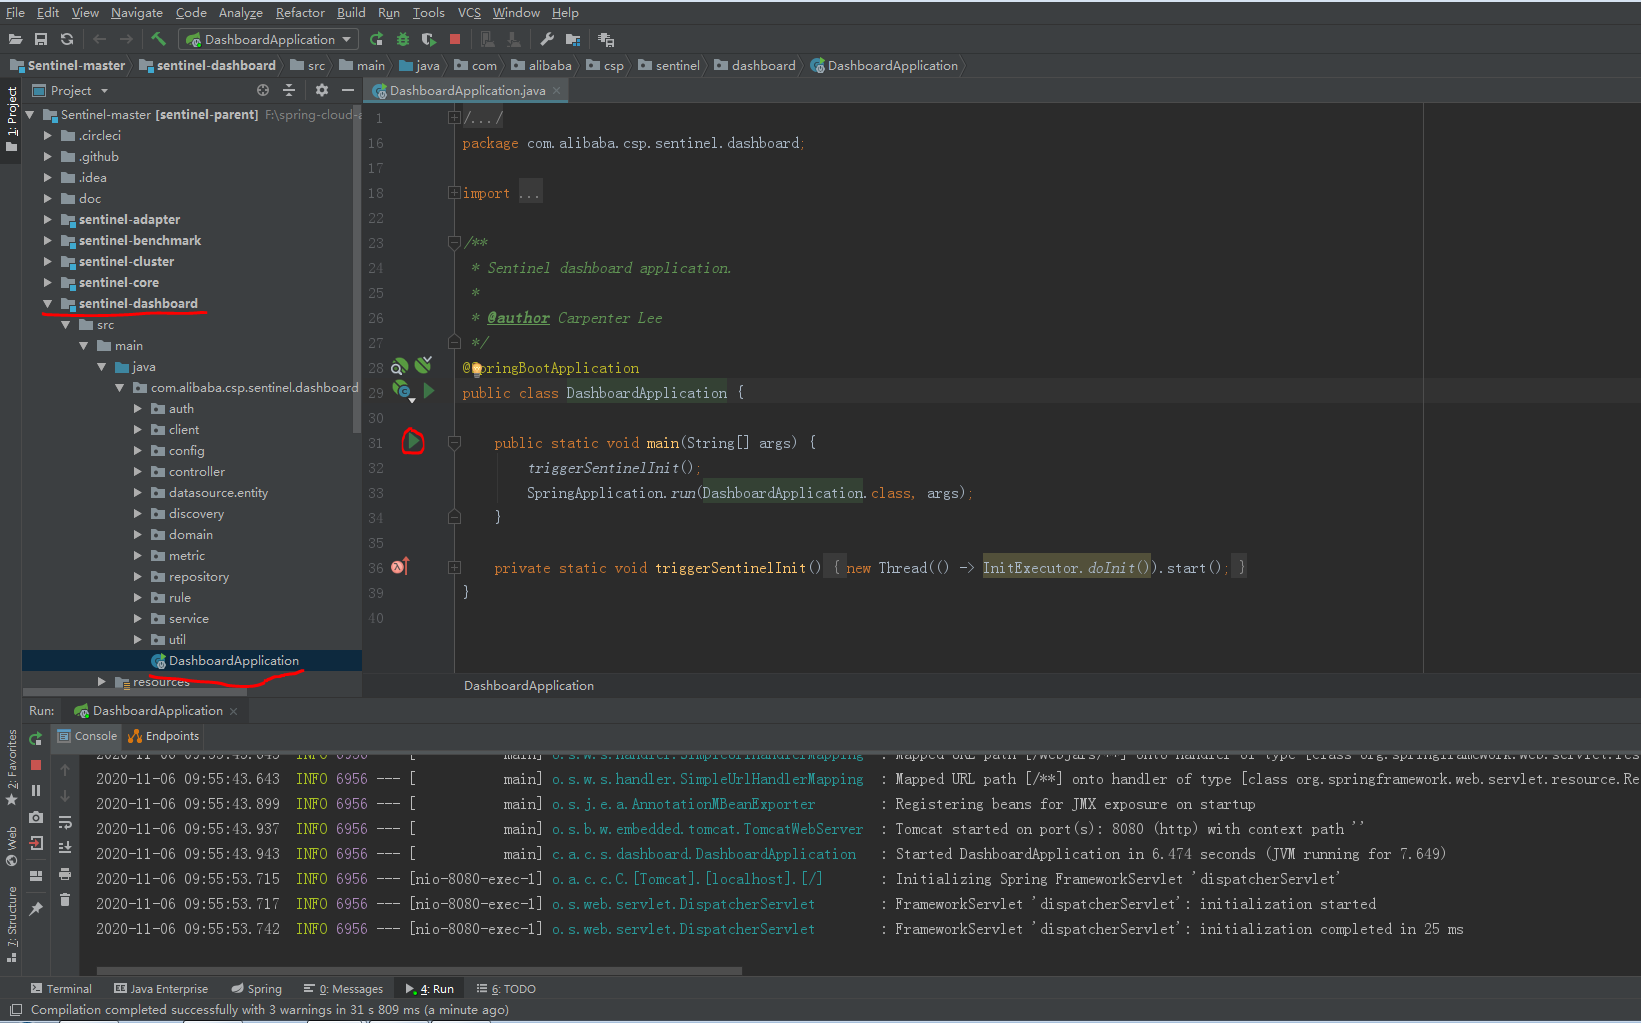Stop the app with the red toolbar square
1641x1023 pixels.
pyautogui.click(x=455, y=39)
